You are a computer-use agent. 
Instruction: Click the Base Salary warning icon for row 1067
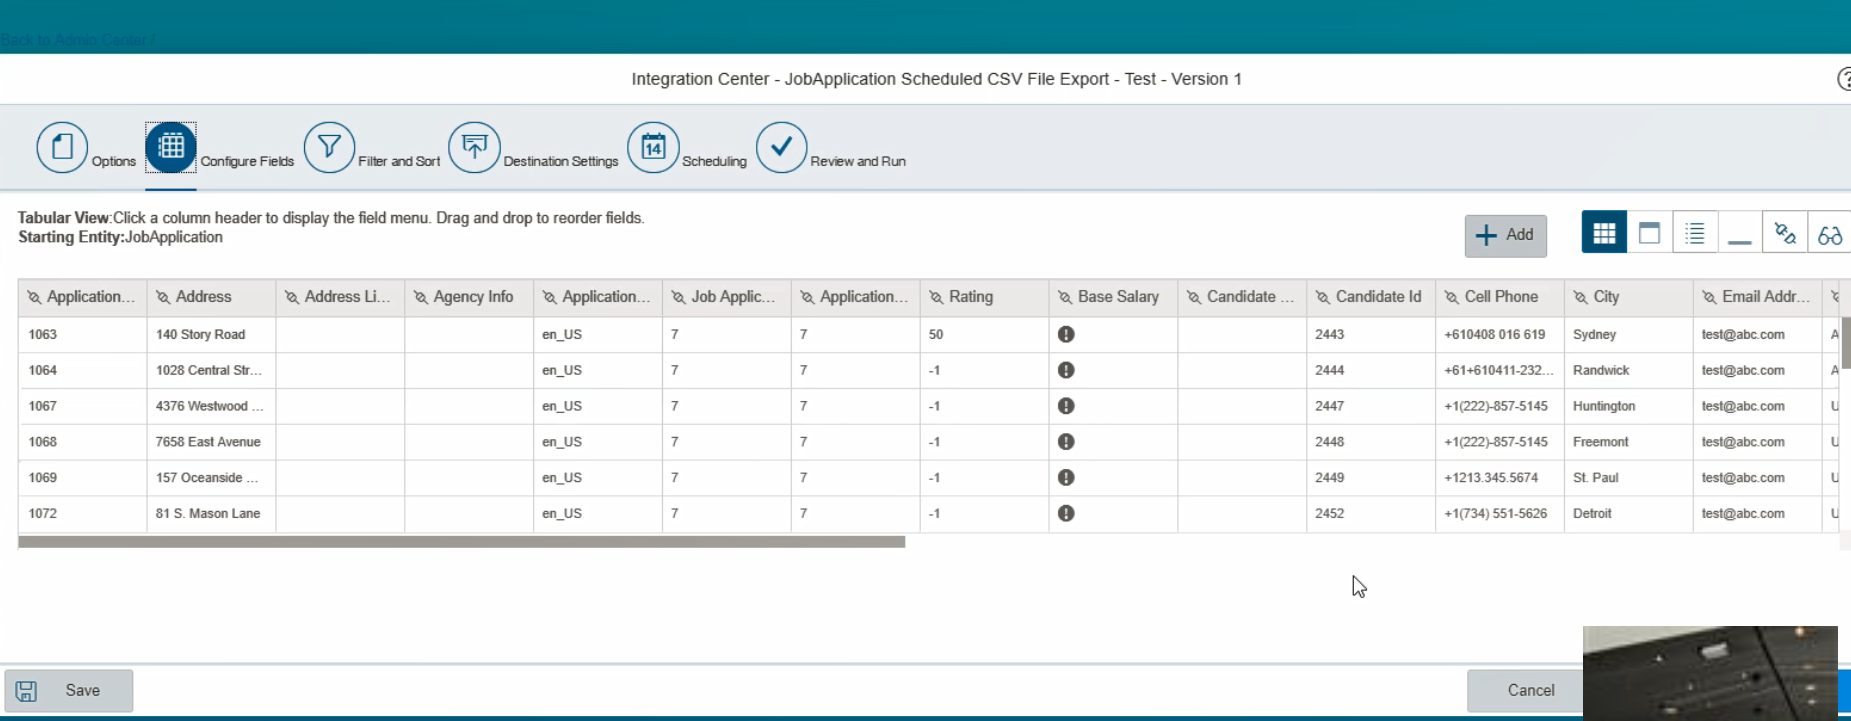tap(1066, 406)
